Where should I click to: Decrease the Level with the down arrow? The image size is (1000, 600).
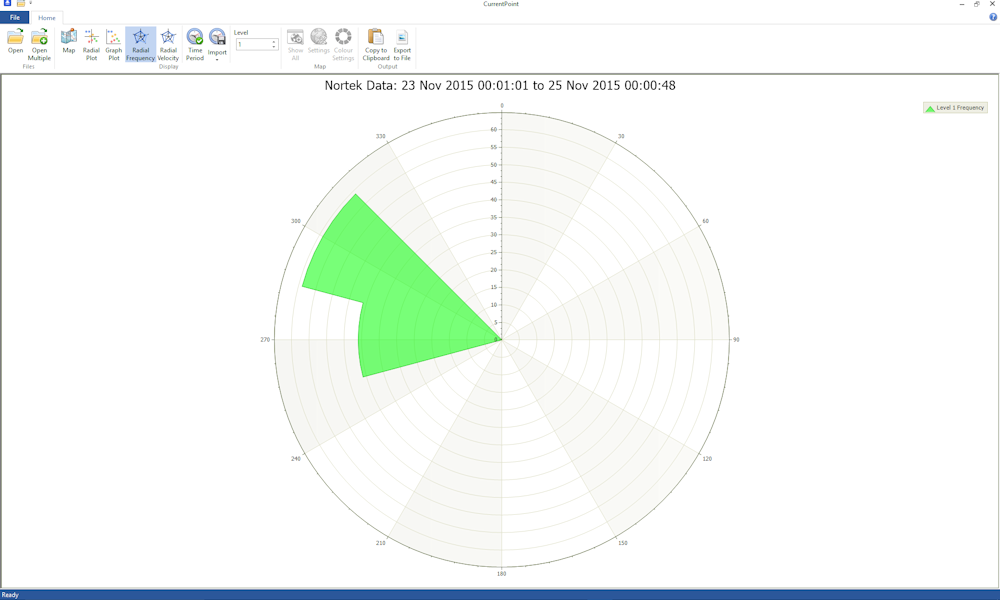[x=274, y=47]
